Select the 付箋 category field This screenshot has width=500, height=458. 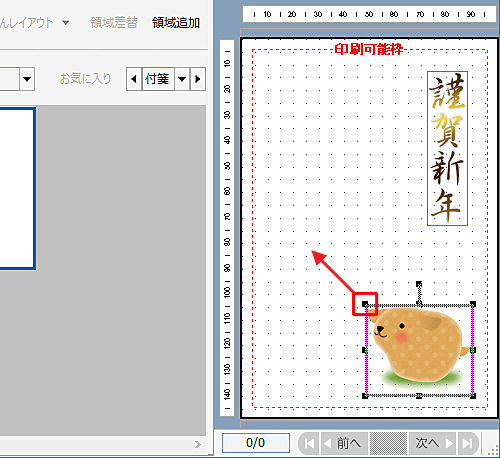point(158,79)
